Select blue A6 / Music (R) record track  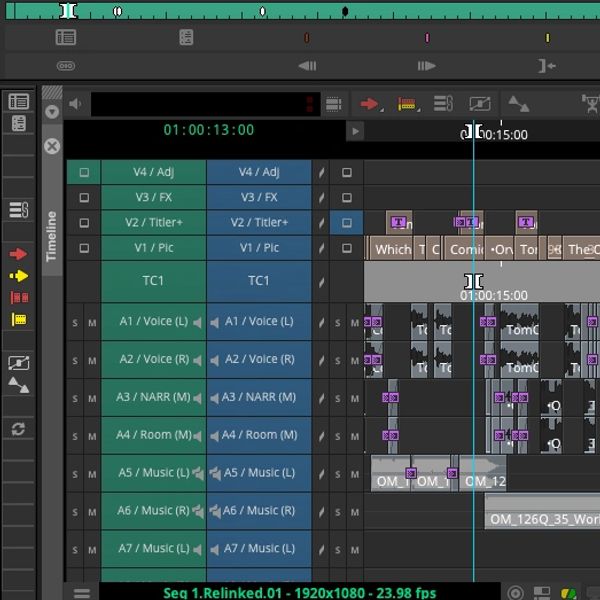point(259,511)
